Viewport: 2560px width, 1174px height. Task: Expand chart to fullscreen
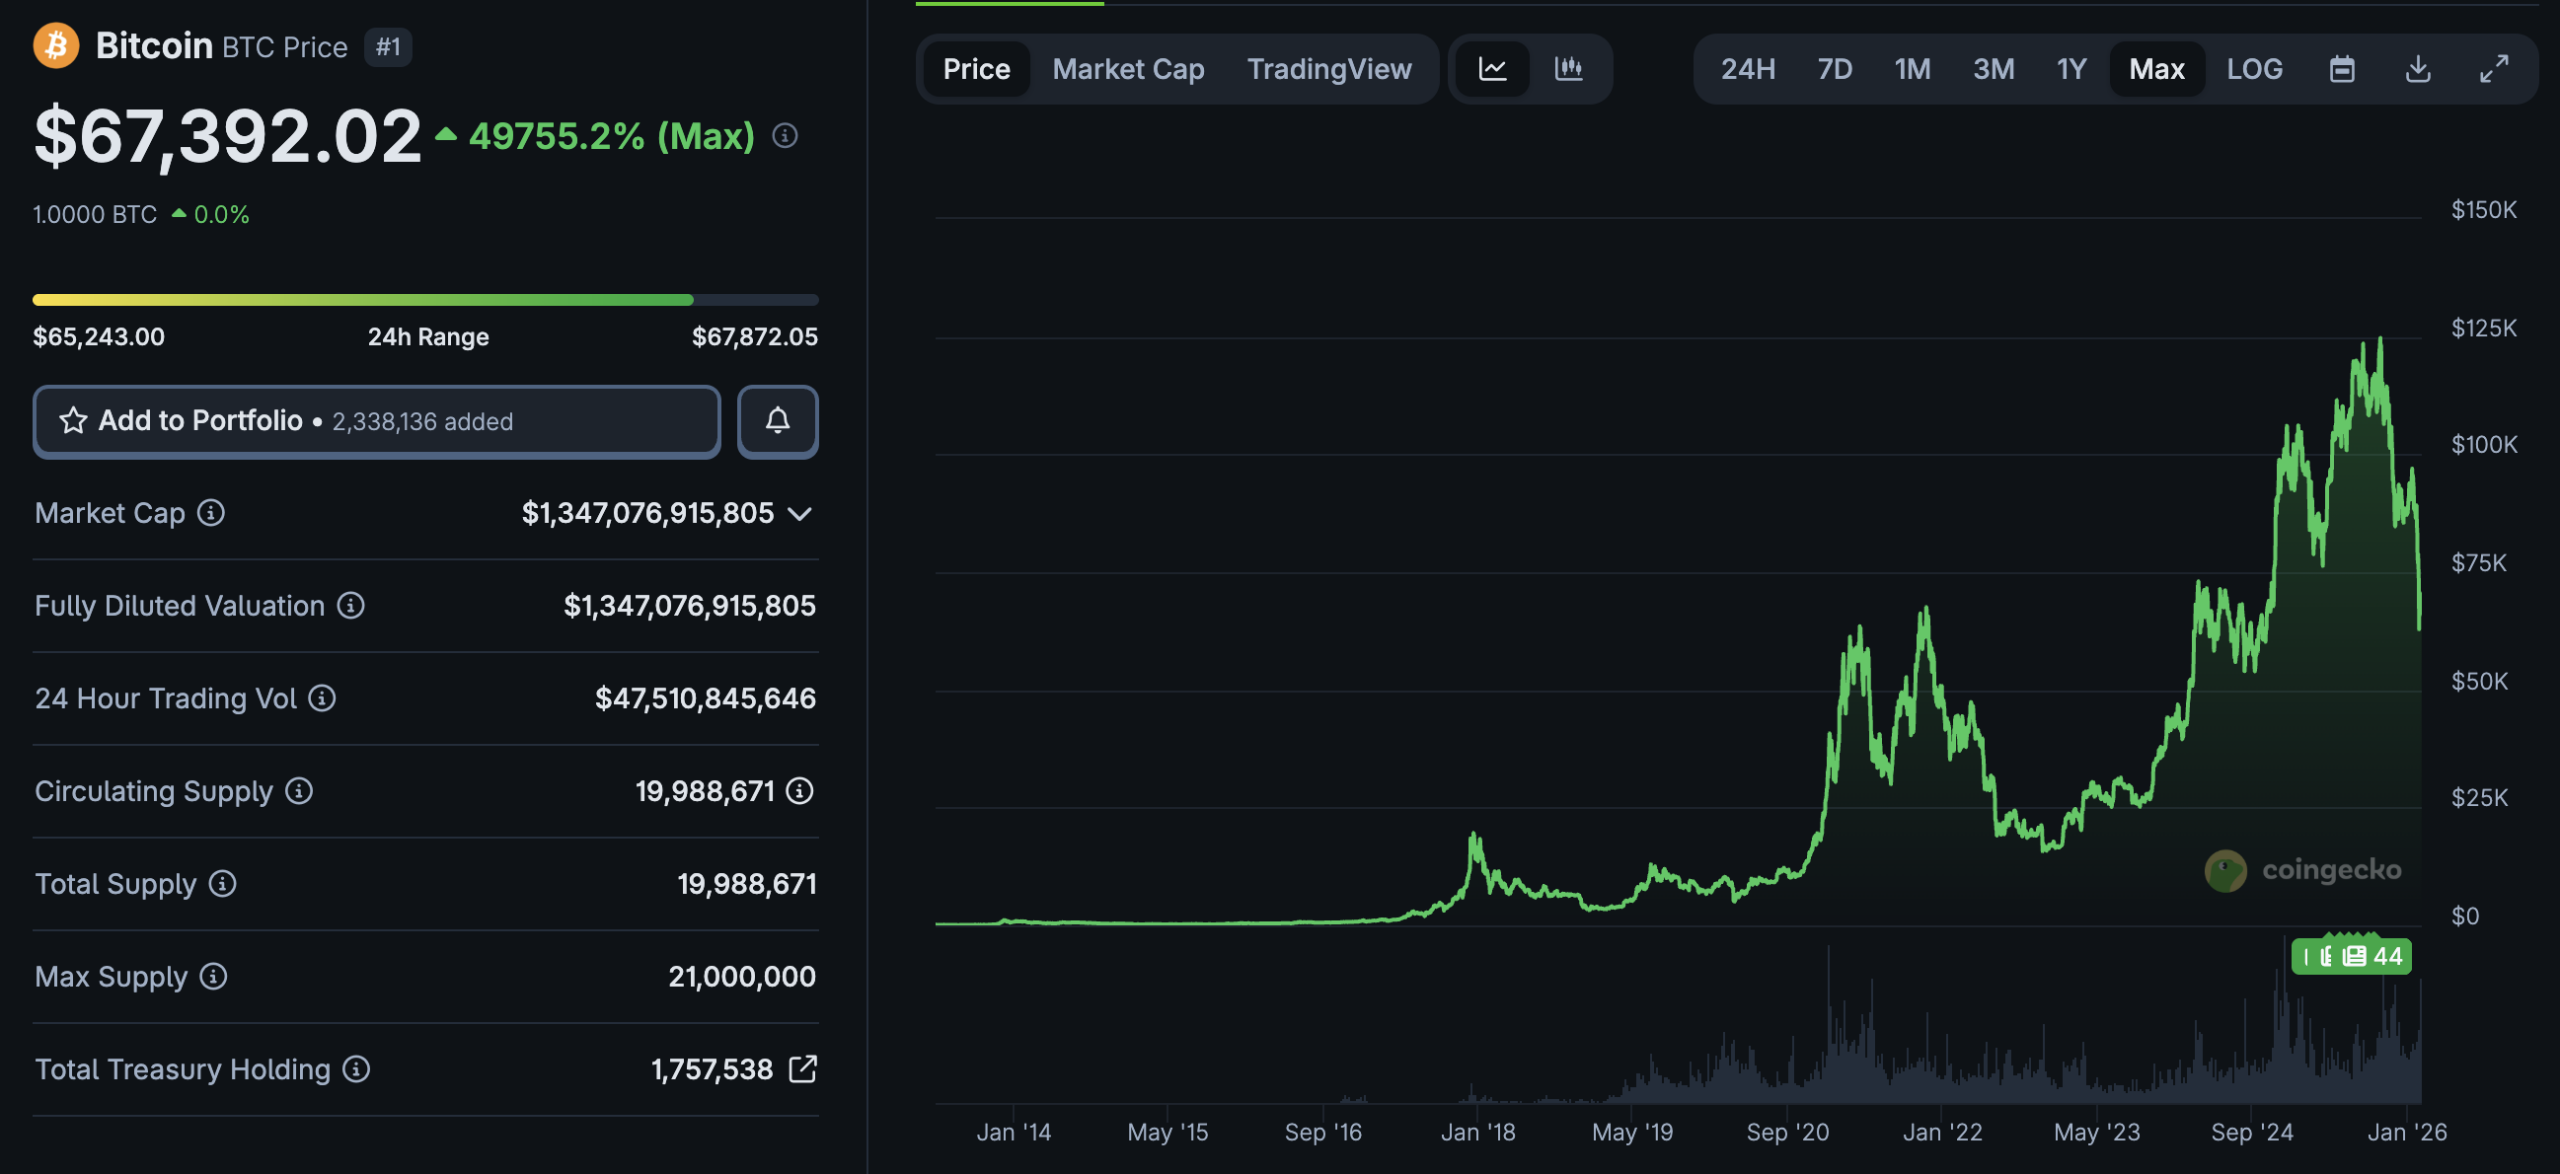point(2494,69)
